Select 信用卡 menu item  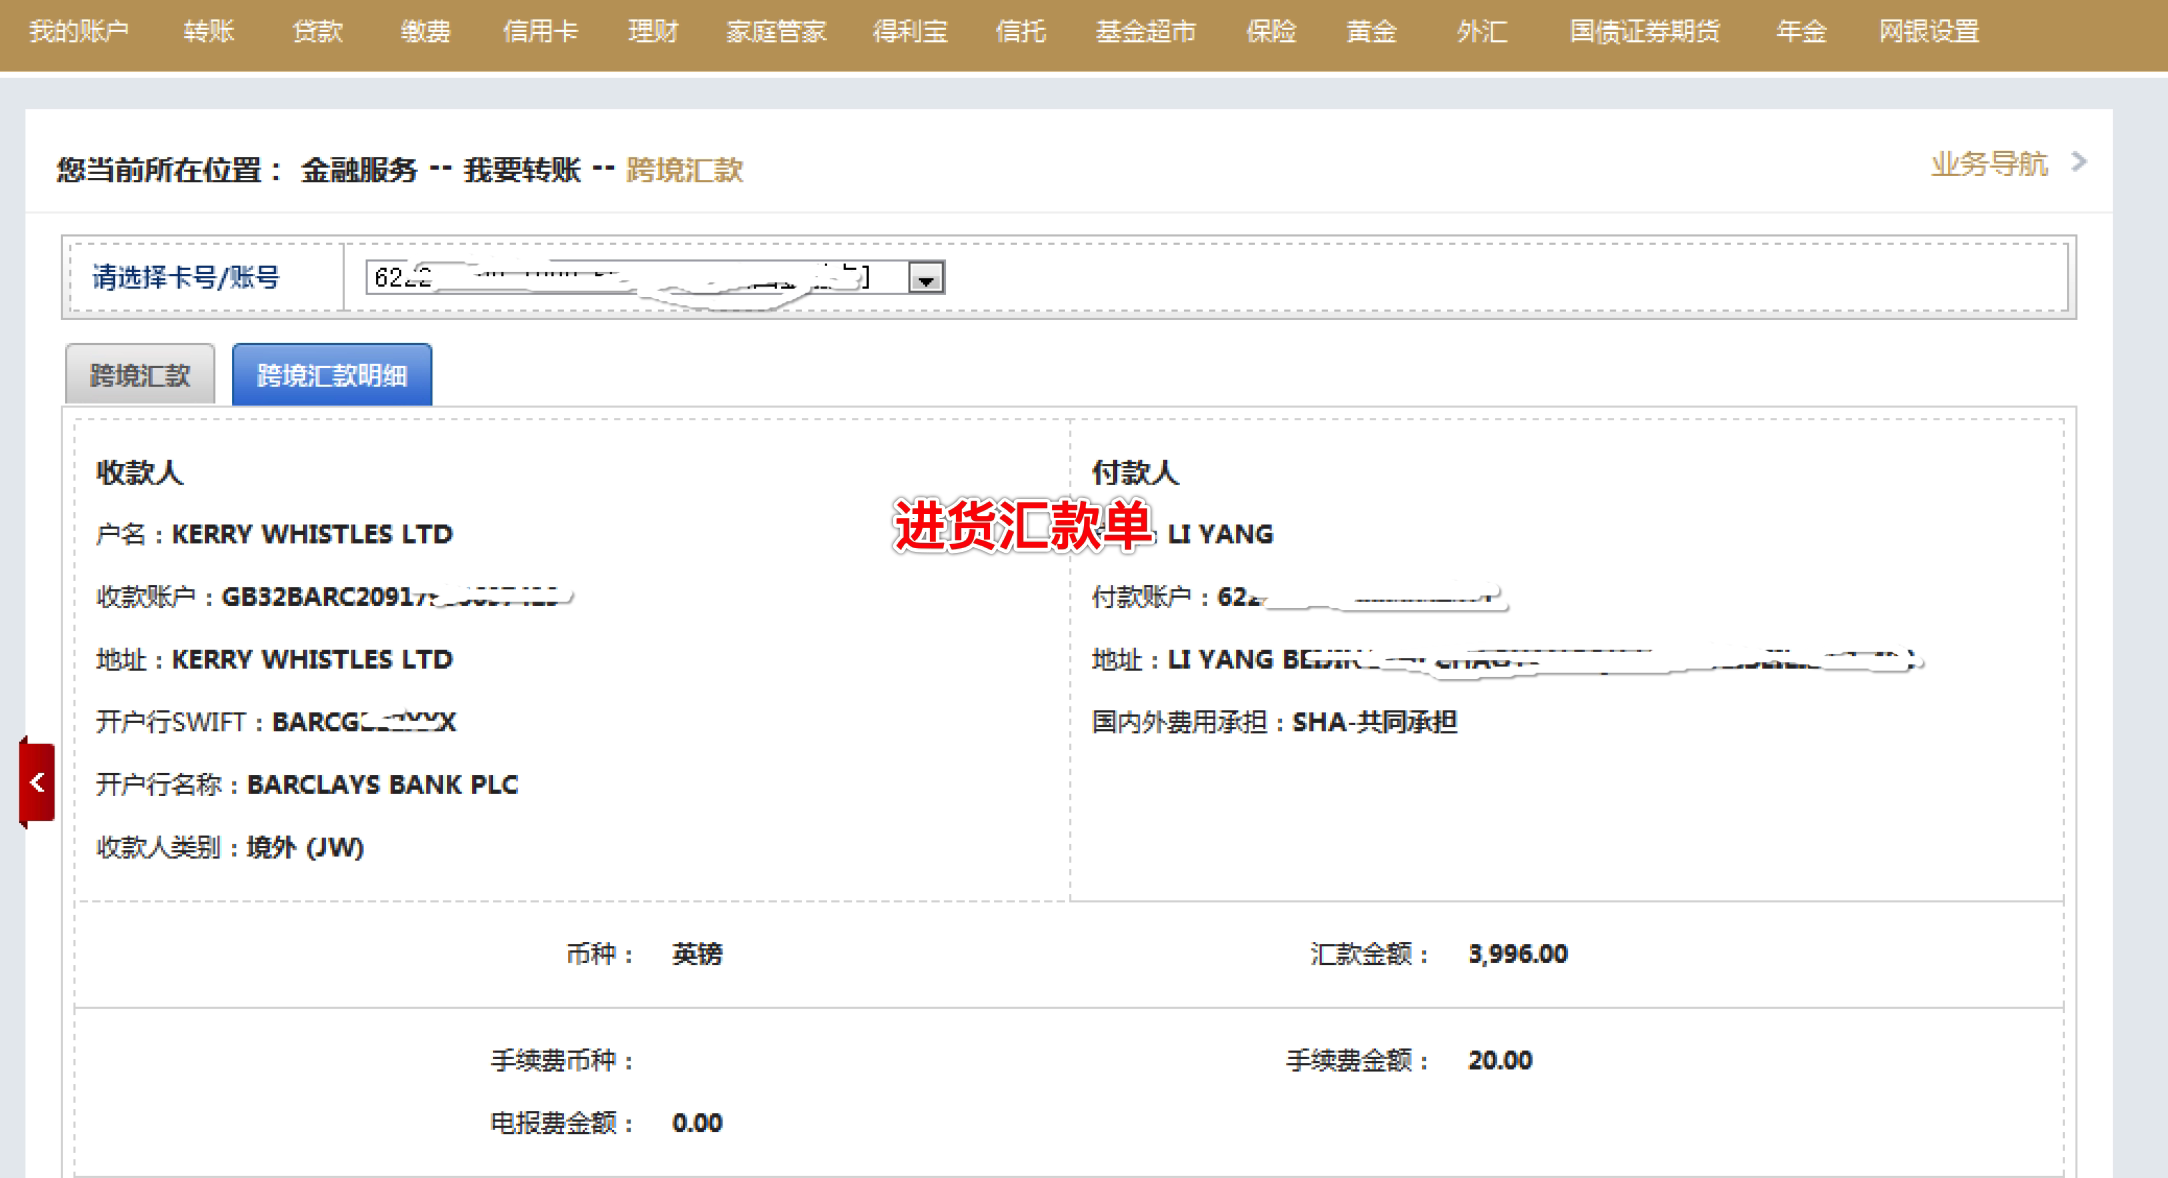tap(540, 32)
